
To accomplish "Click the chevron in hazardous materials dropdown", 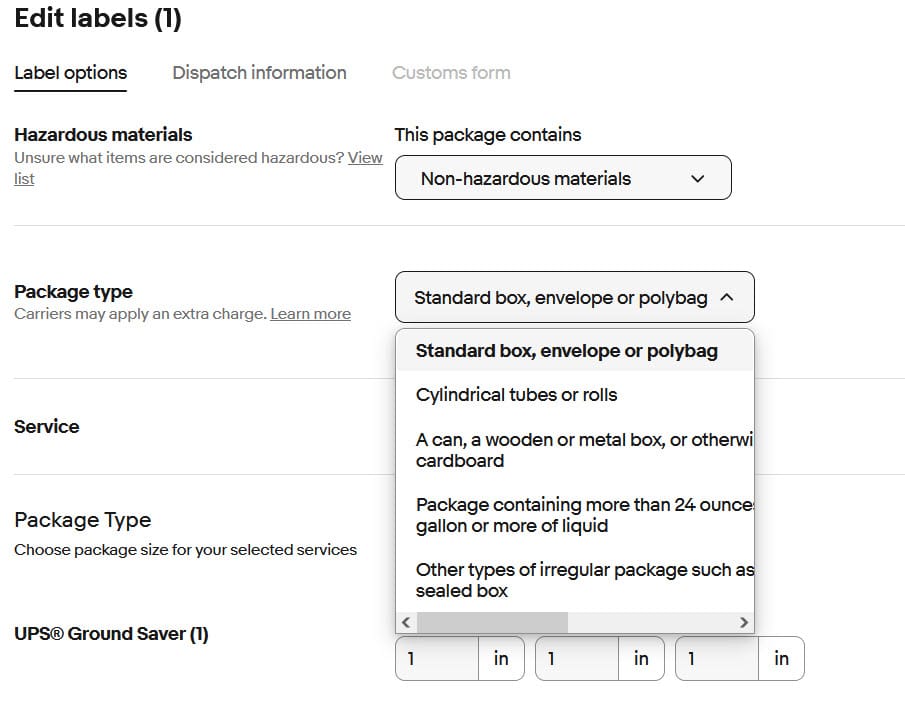I will point(698,179).
